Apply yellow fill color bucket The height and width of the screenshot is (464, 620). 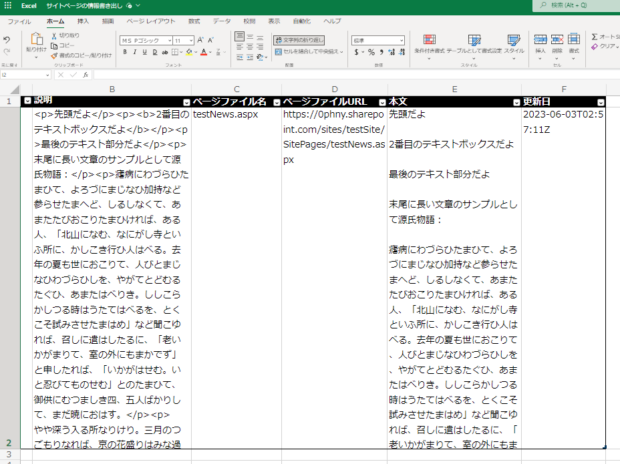pyautogui.click(x=189, y=52)
